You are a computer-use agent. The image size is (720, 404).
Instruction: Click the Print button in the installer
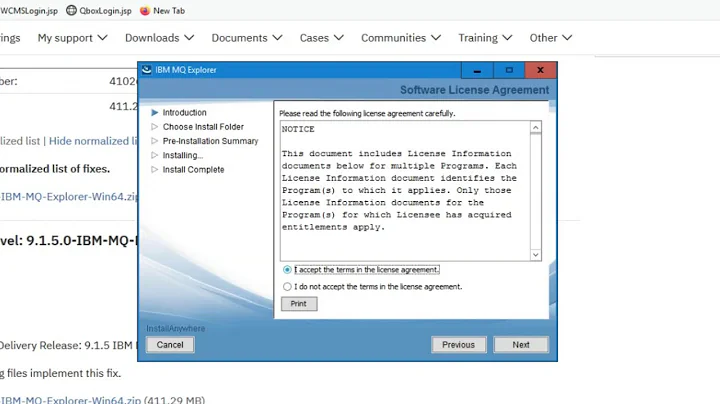299,303
